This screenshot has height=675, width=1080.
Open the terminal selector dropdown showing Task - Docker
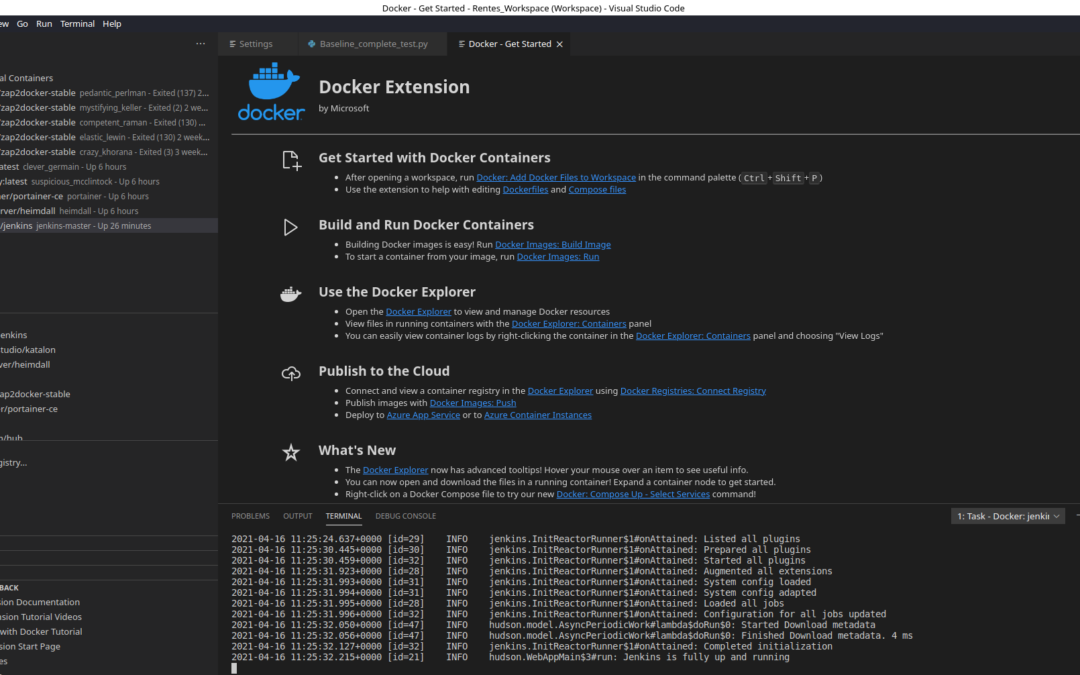[1008, 516]
